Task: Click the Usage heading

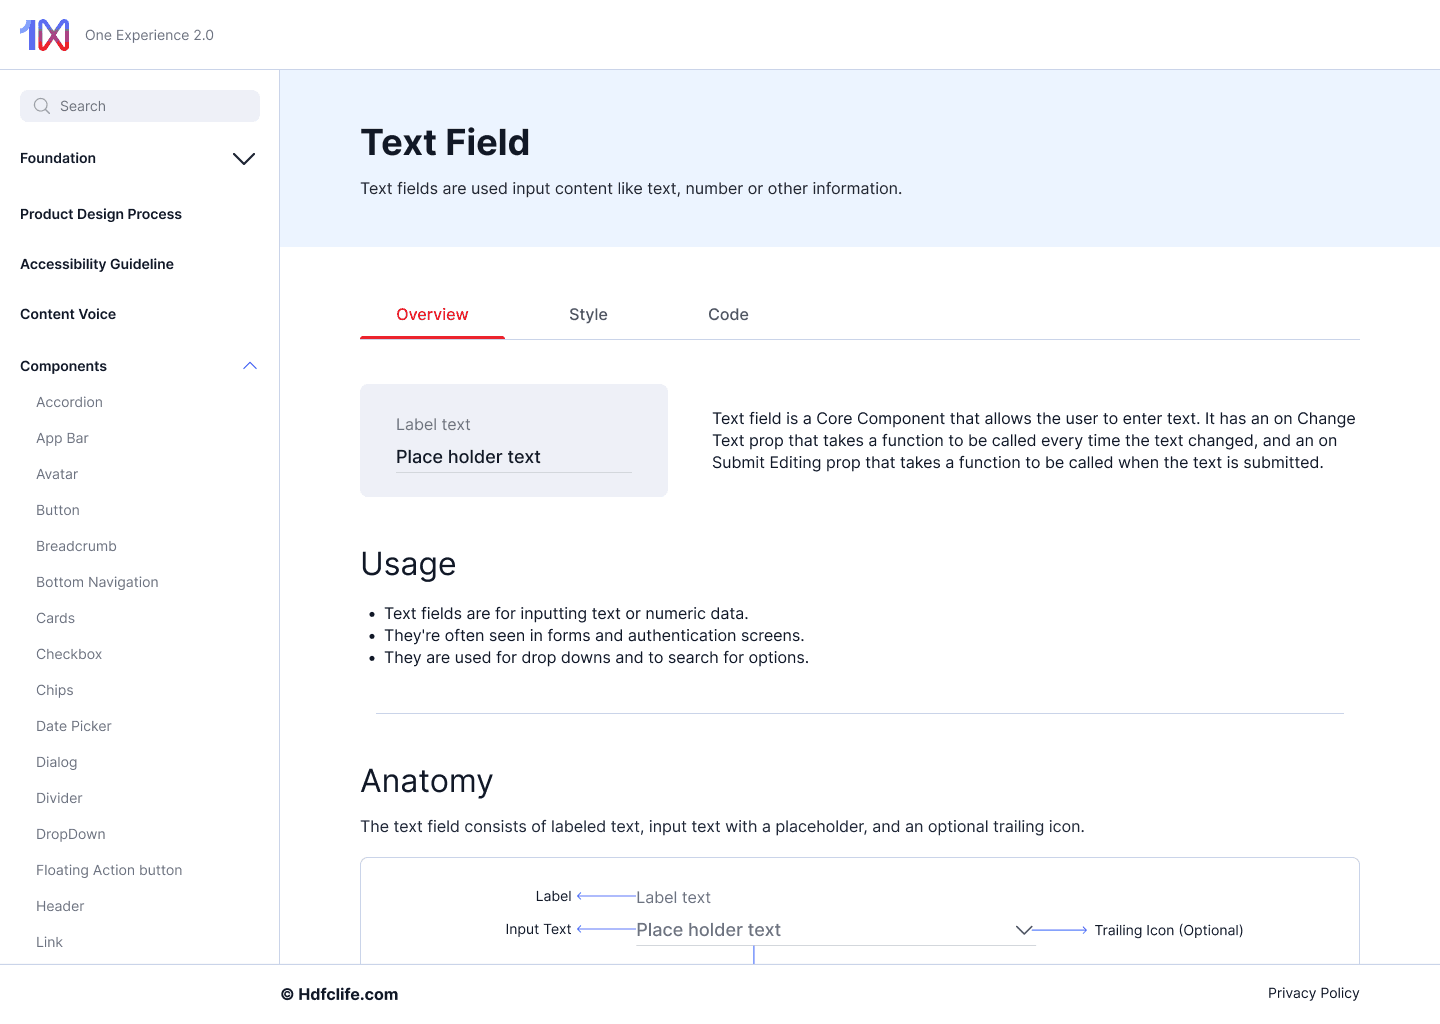Action: (x=408, y=564)
